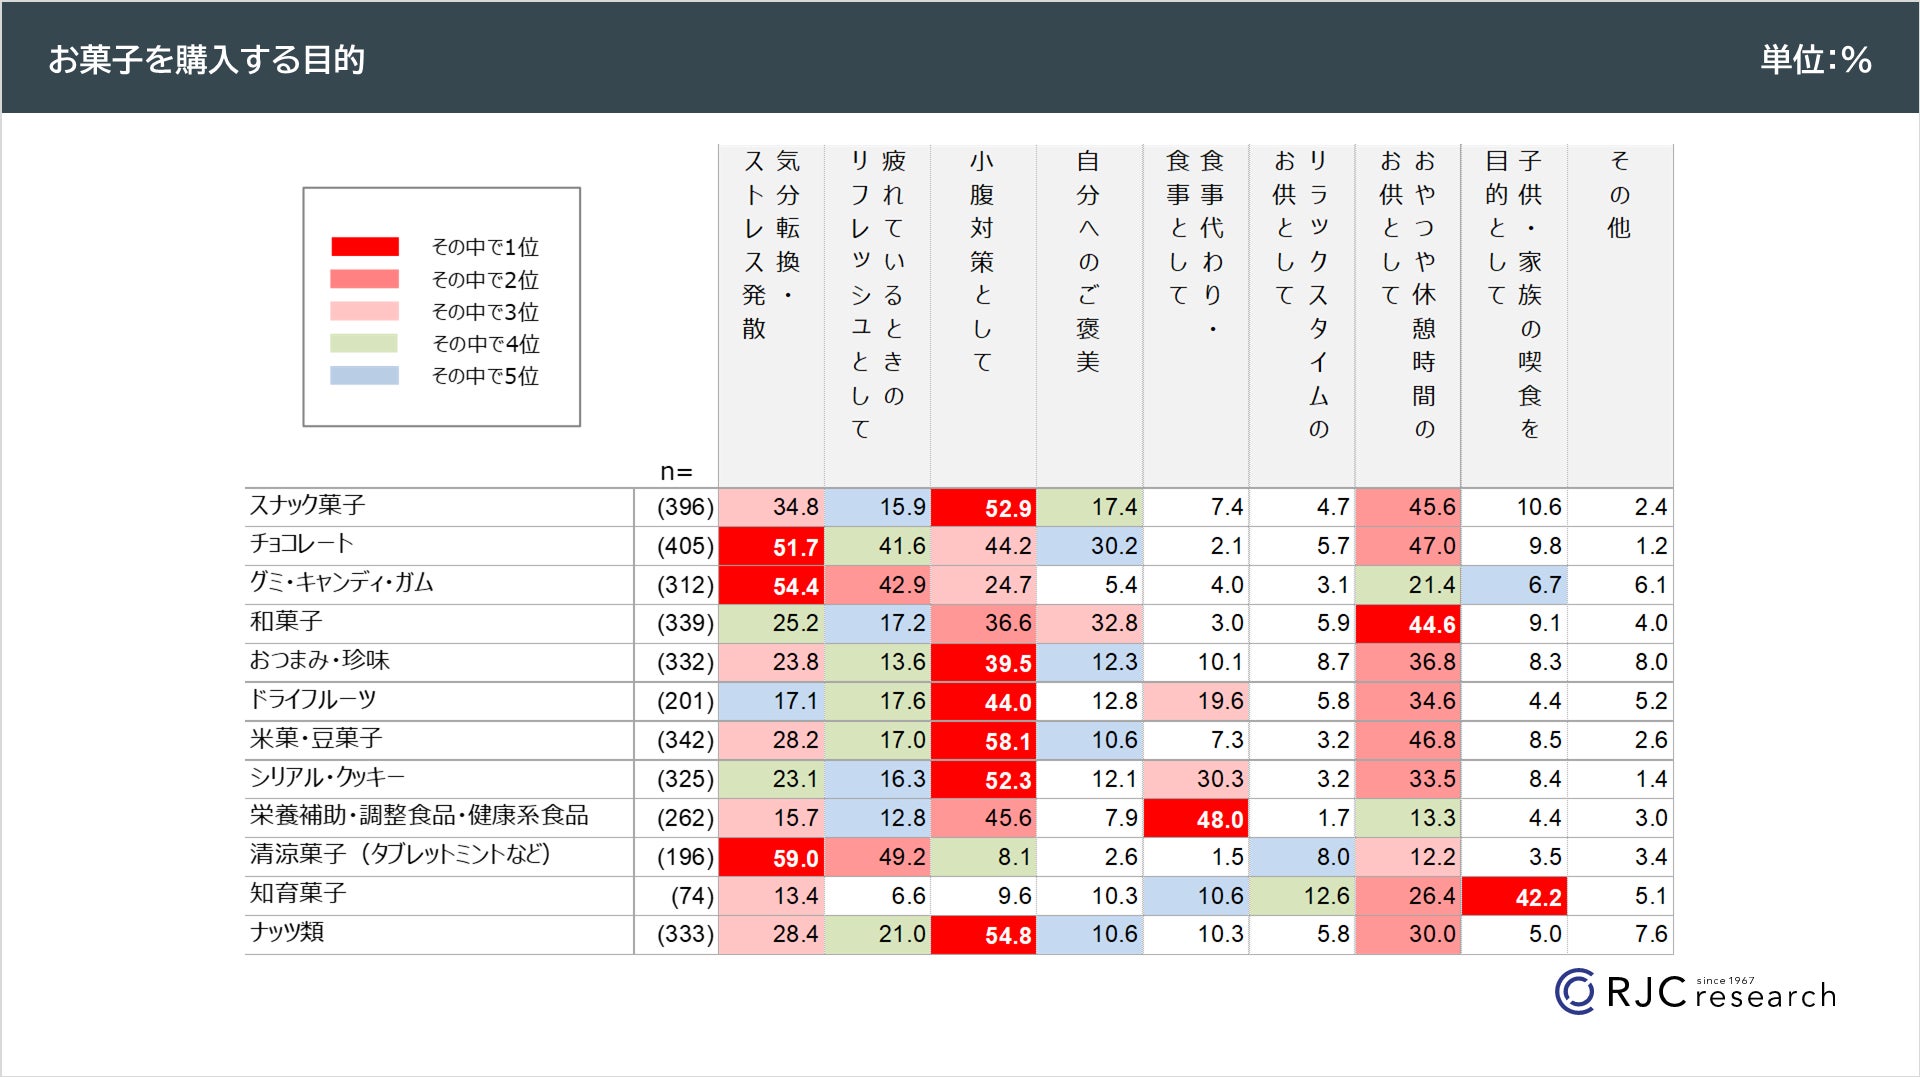This screenshot has height=1077, width=1920.
Task: Click sample size (201) for ドライフルーツ
Action: pyautogui.click(x=685, y=701)
